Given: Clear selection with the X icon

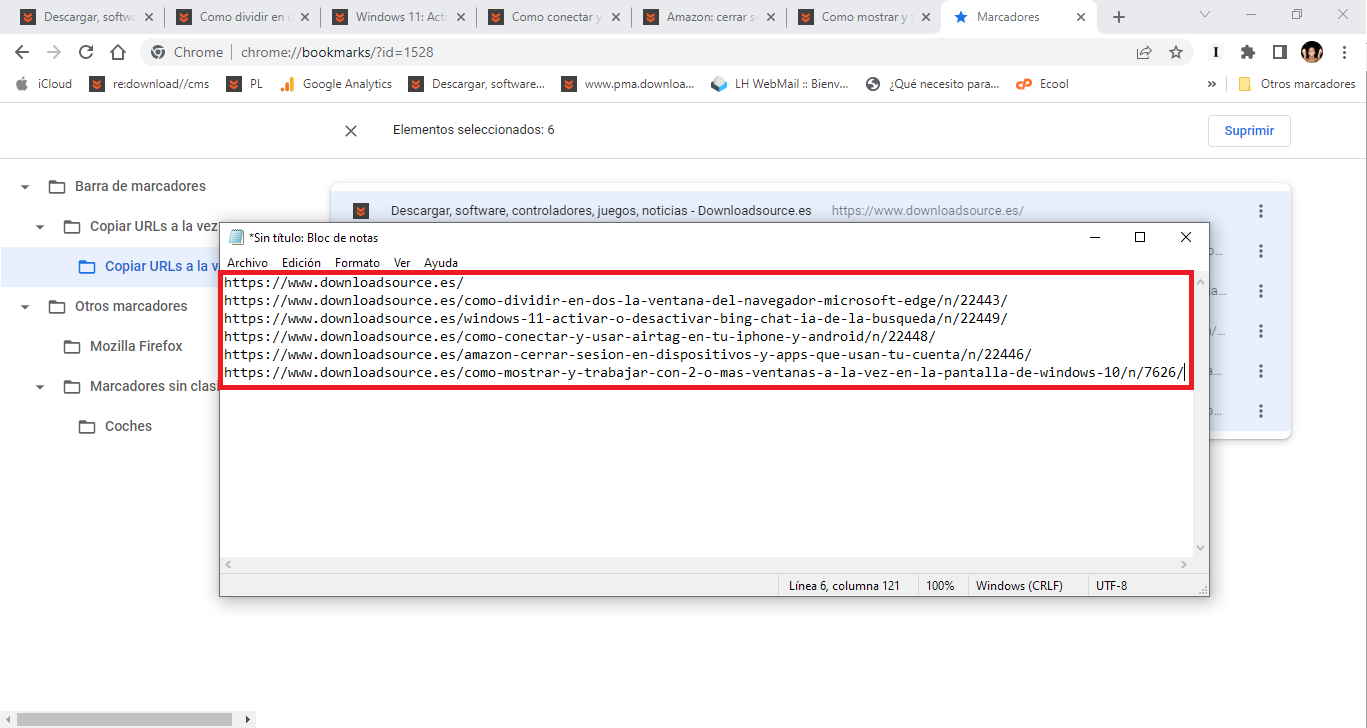Looking at the screenshot, I should 351,131.
